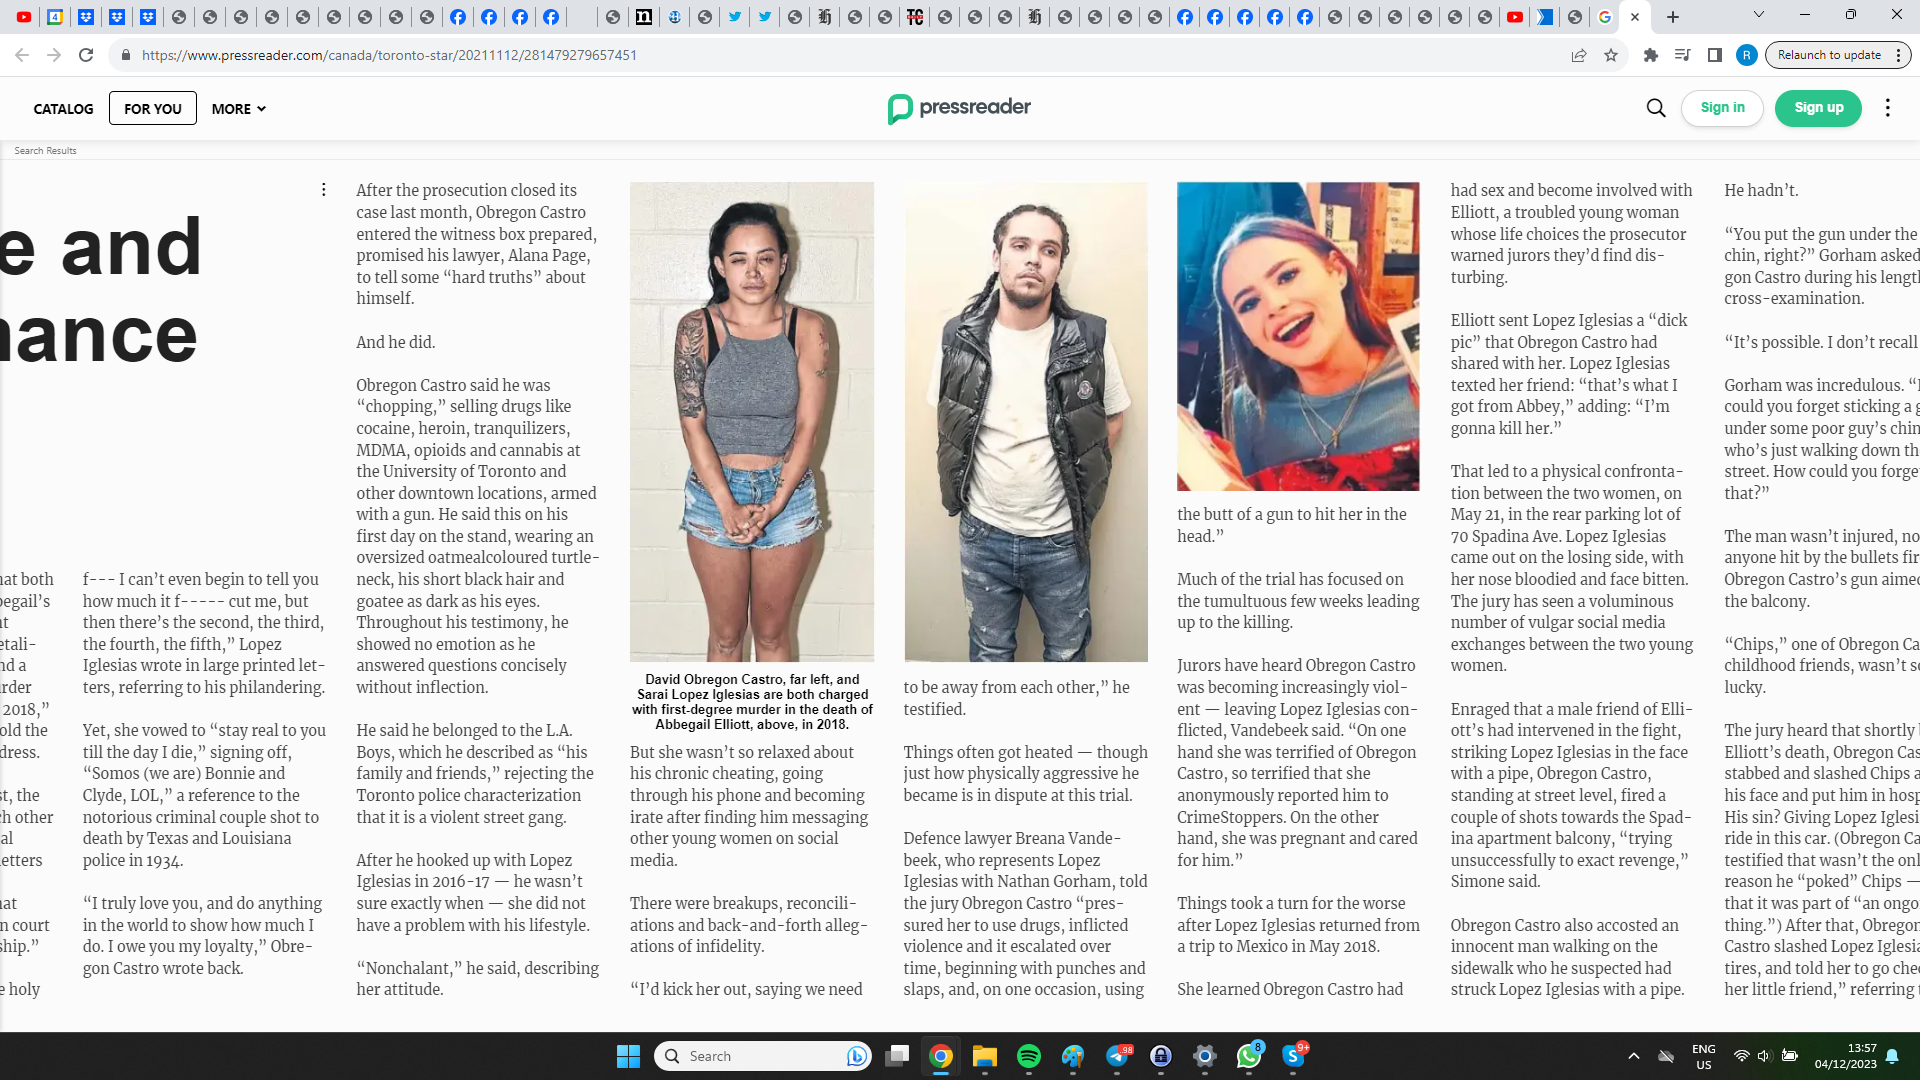Switch to the first Twitter tab
This screenshot has width=1920, height=1080.
[x=734, y=17]
